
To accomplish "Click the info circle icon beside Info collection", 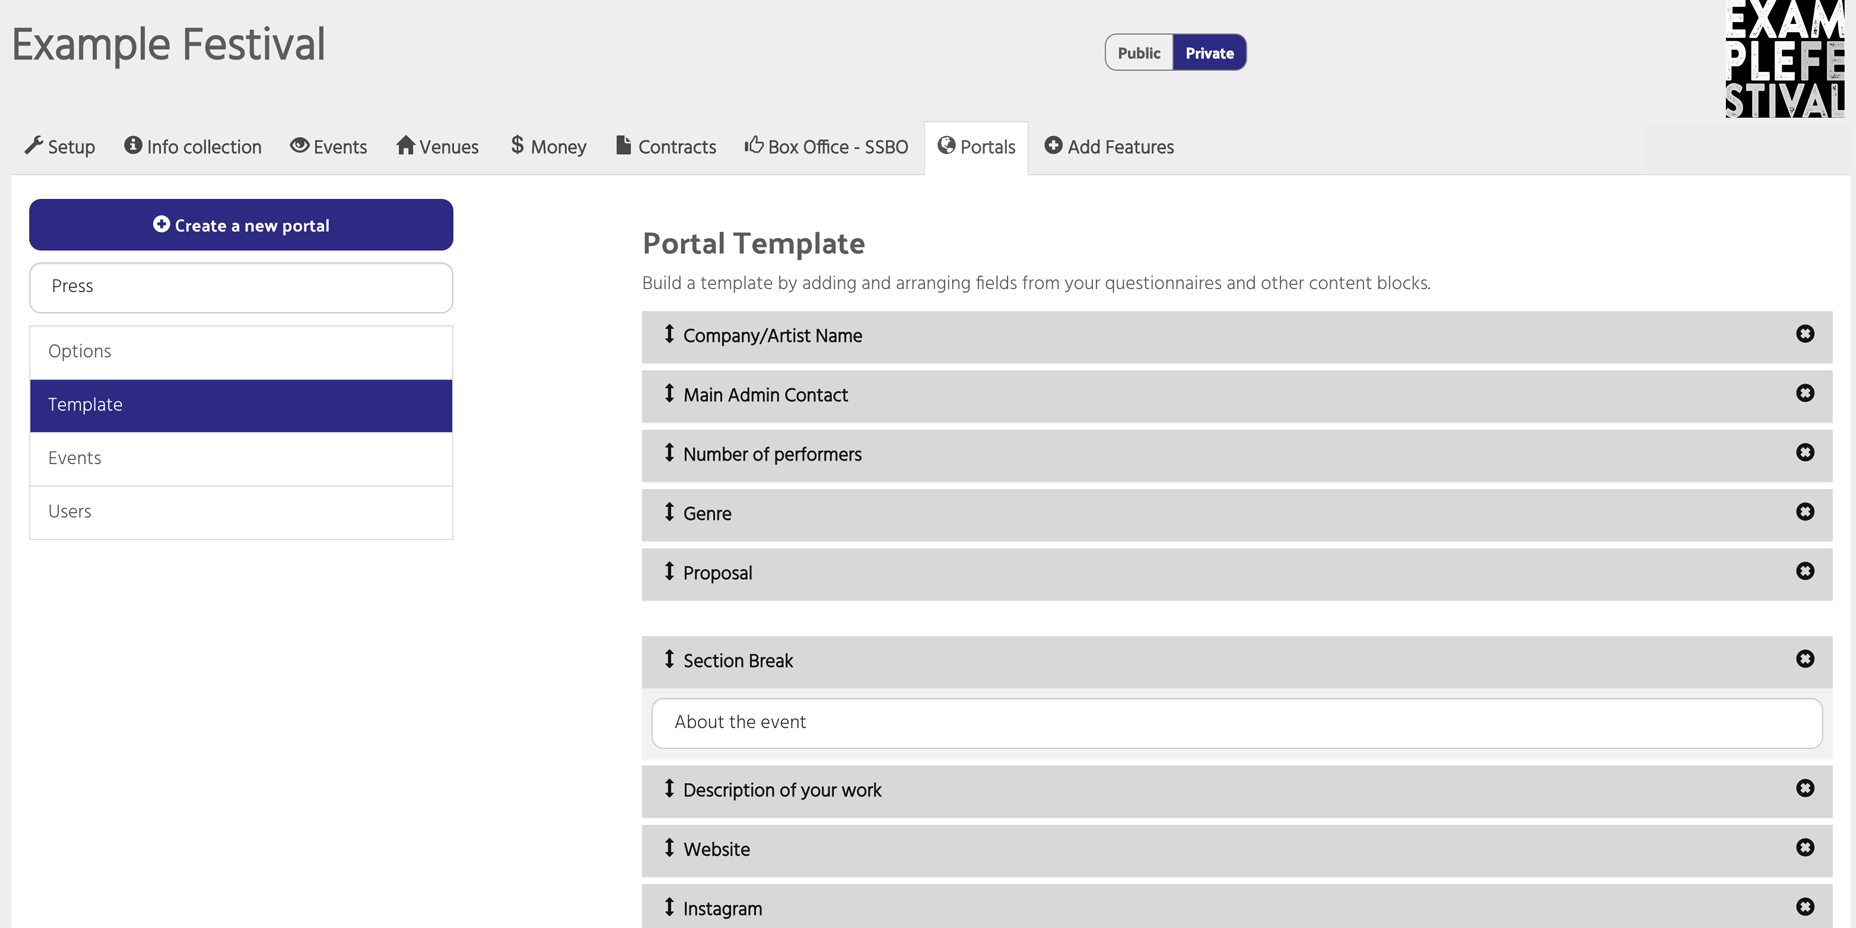I will 133,145.
